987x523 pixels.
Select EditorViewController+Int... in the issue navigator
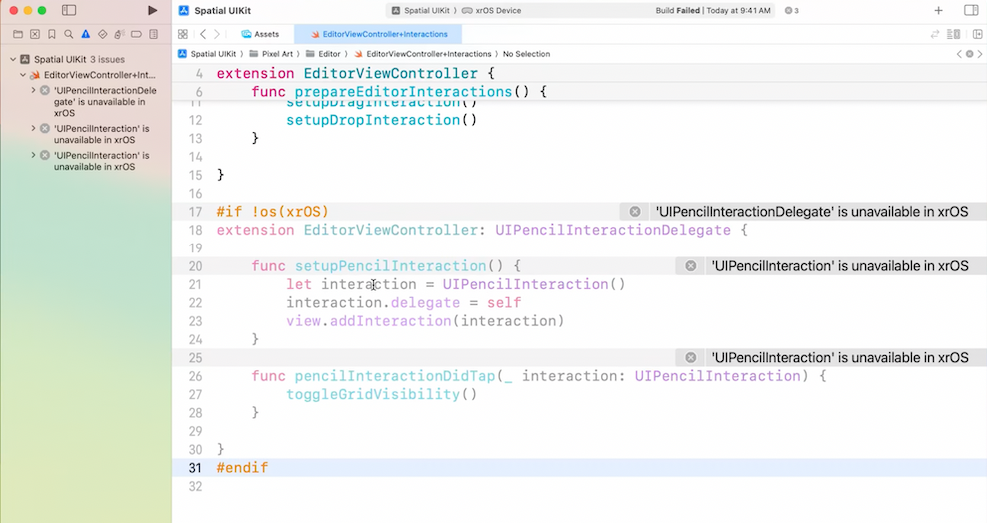point(86,75)
